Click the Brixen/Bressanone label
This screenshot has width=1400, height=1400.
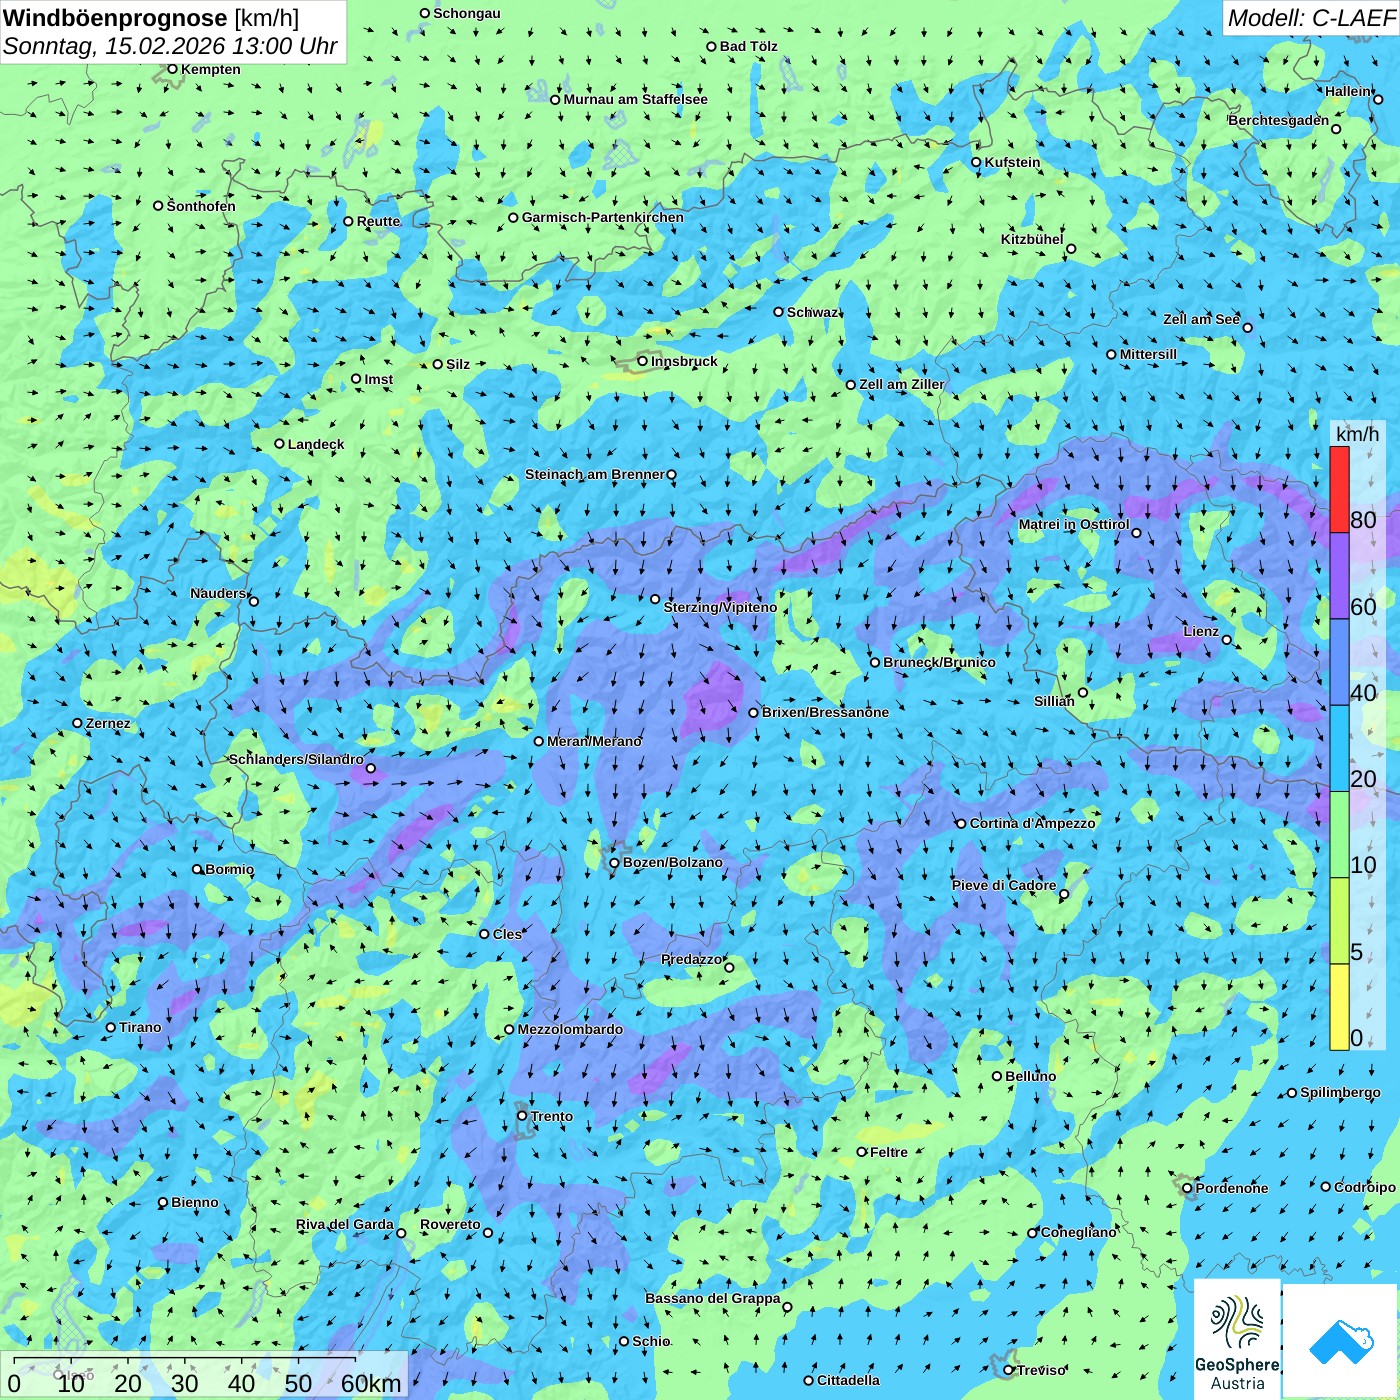point(825,712)
